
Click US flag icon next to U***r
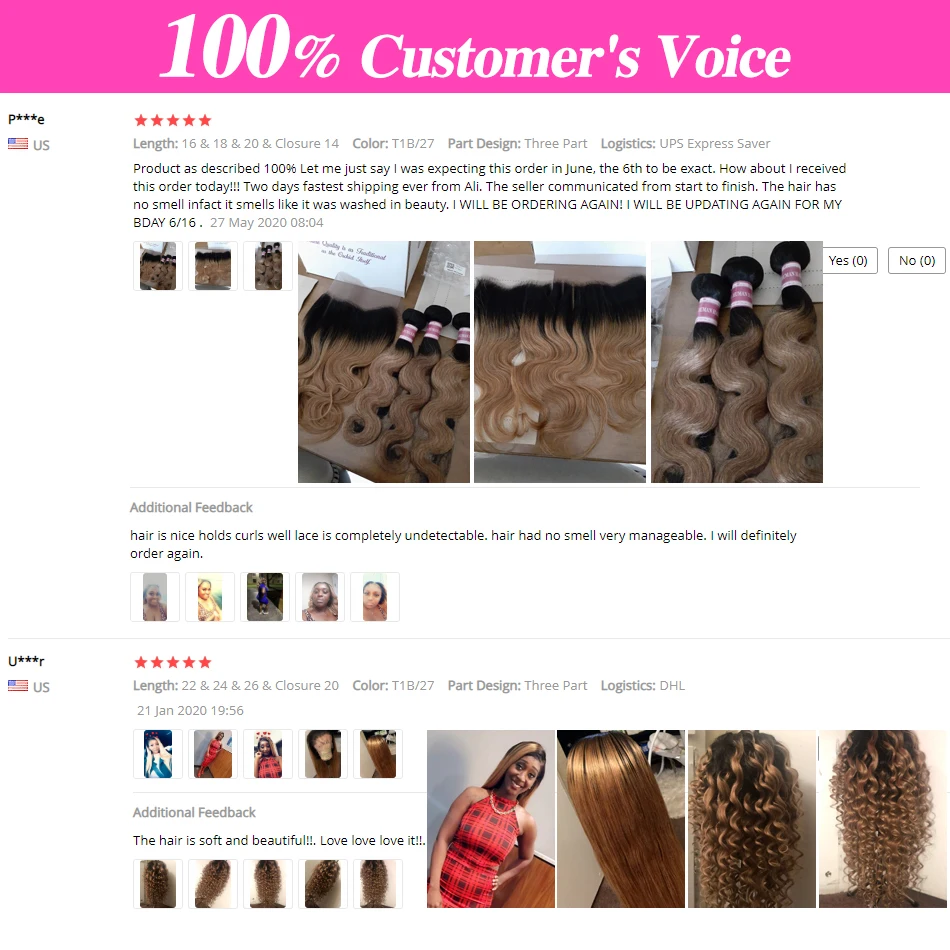pos(18,686)
